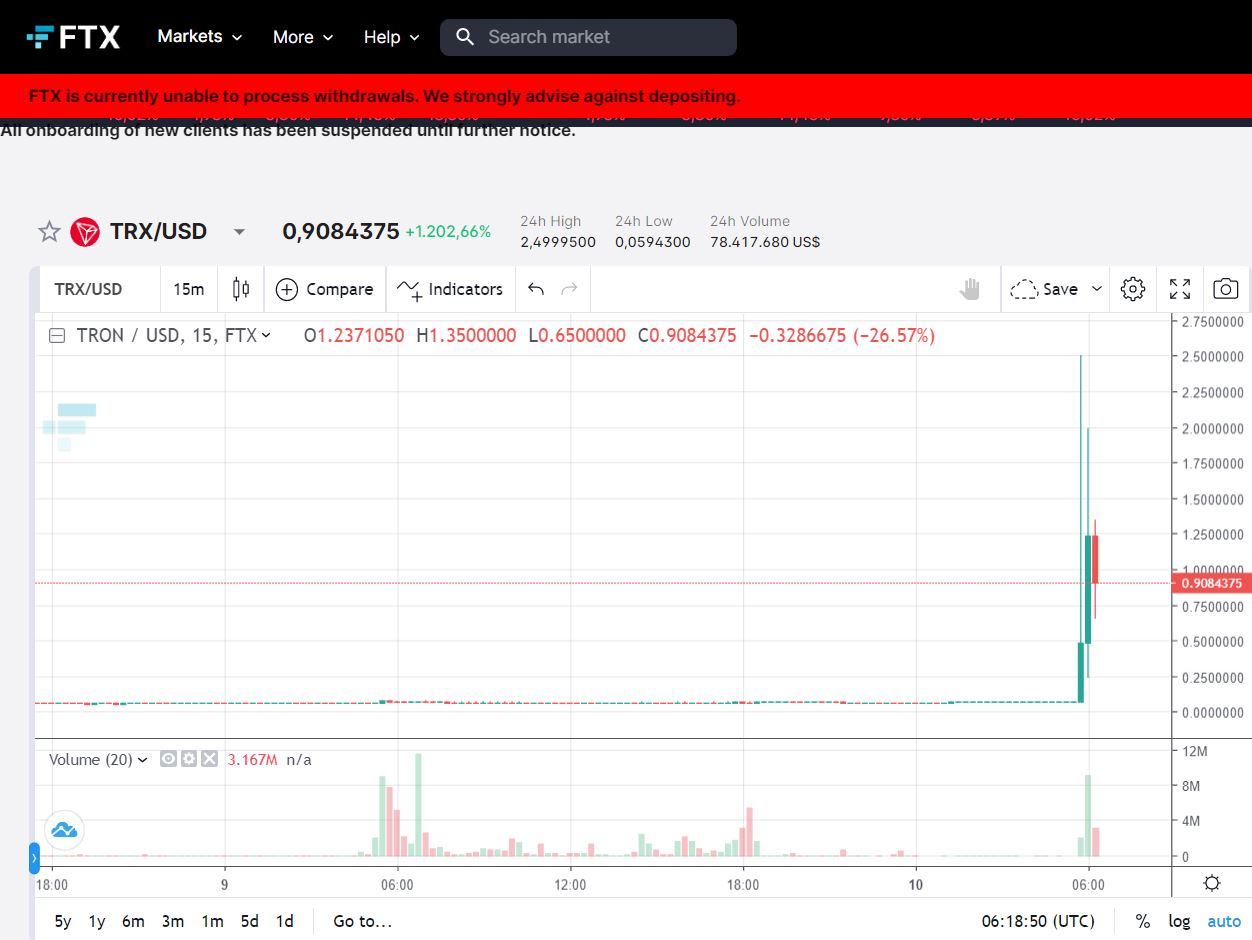Click the withdrawals warning banner text
Viewport: 1252px width, 940px height.
[x=385, y=97]
